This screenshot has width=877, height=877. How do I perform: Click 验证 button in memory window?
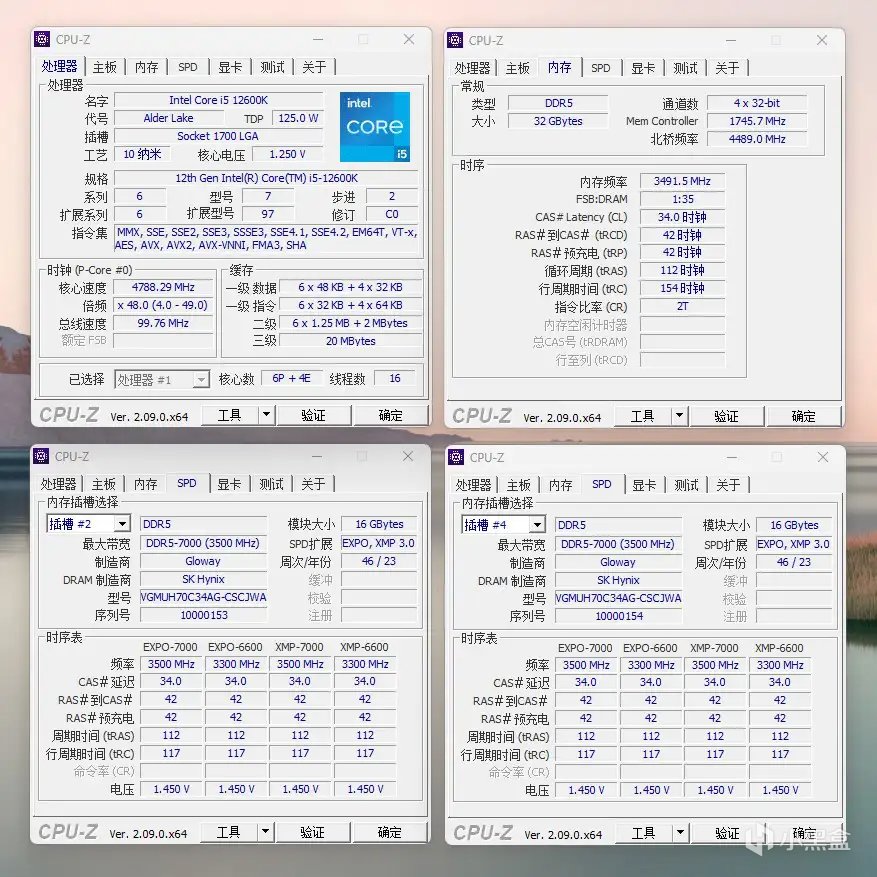click(x=727, y=416)
